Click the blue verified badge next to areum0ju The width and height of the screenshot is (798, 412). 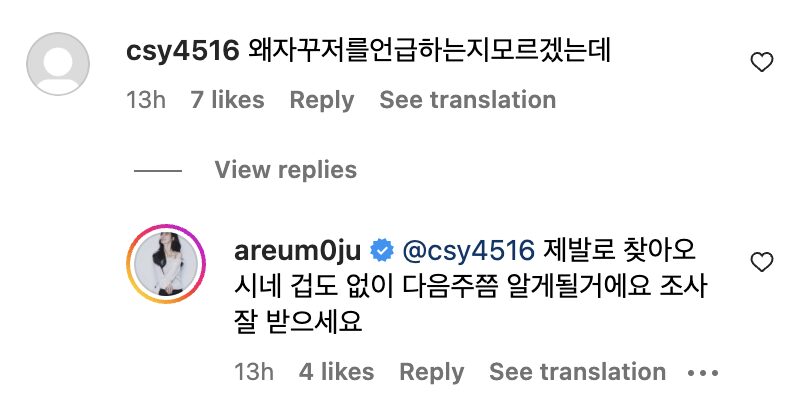(x=382, y=251)
